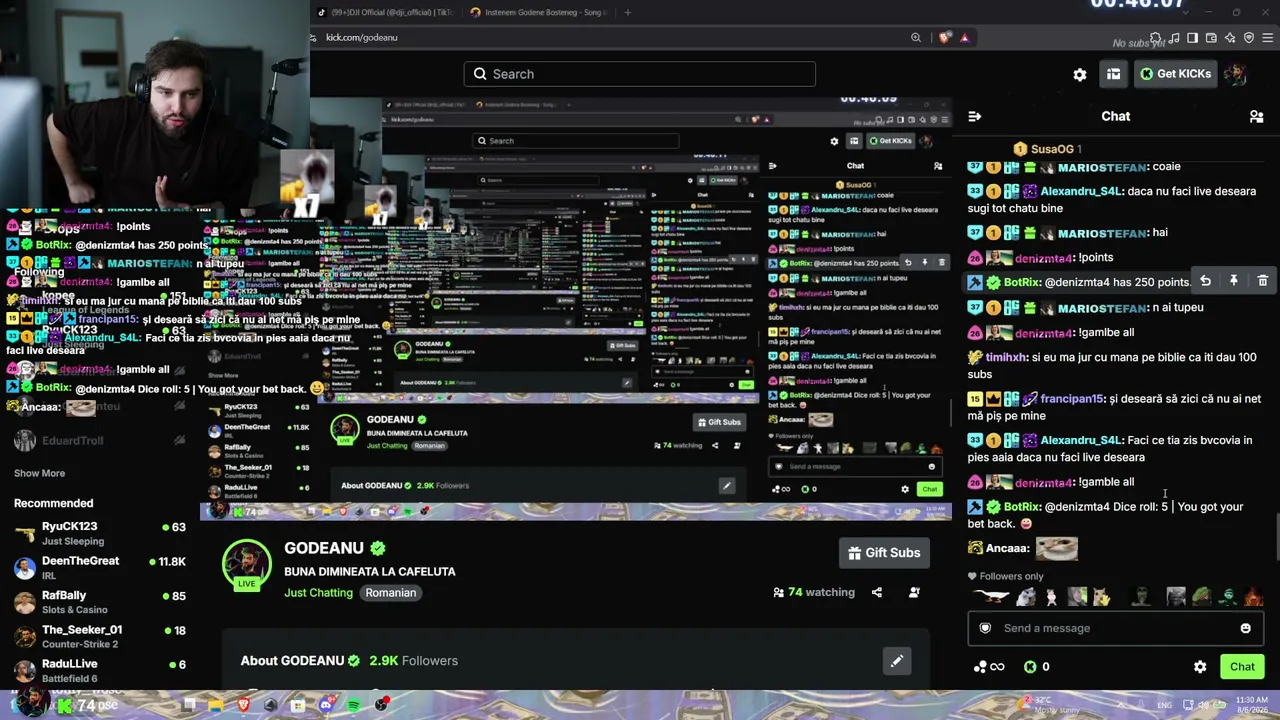Expand followed channels with Show More
The width and height of the screenshot is (1280, 720).
tap(39, 473)
